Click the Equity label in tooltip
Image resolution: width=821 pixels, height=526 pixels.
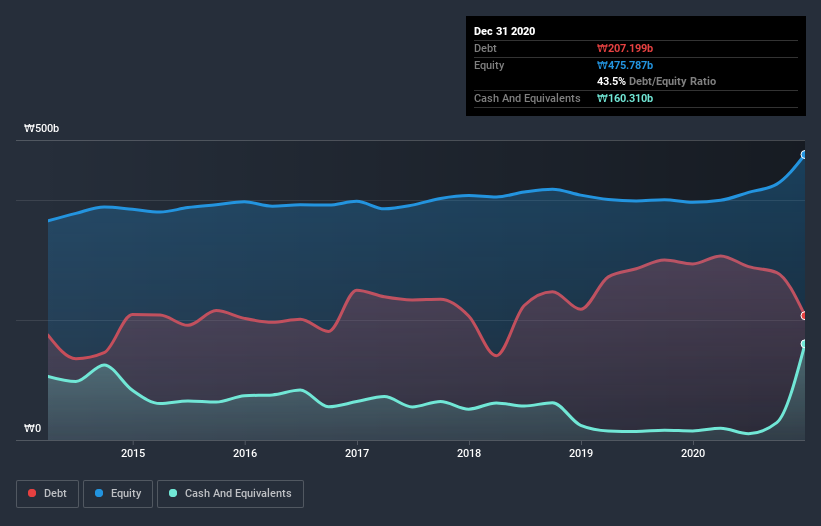click(x=489, y=65)
